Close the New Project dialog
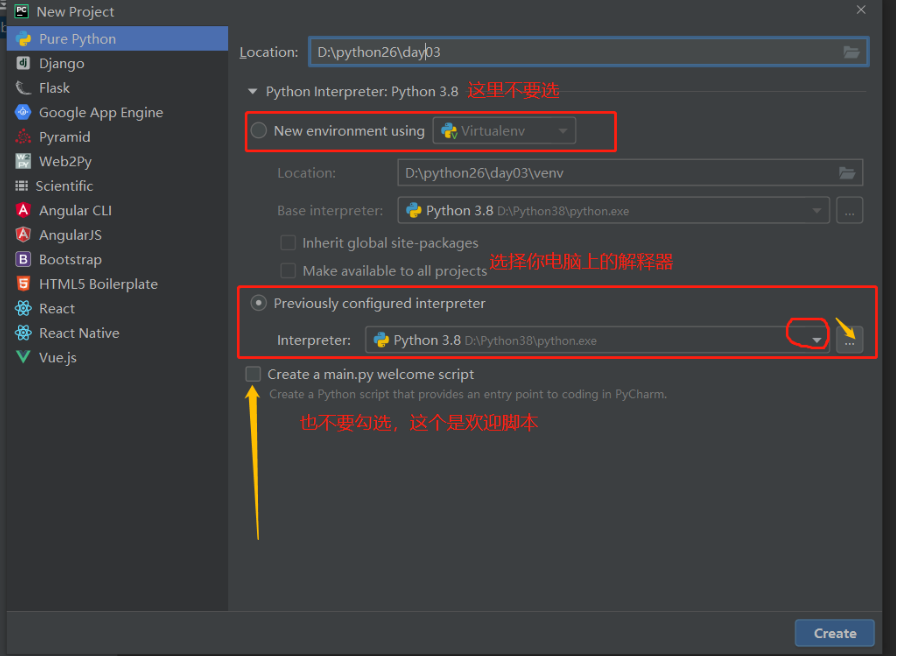The width and height of the screenshot is (898, 656). 861,10
